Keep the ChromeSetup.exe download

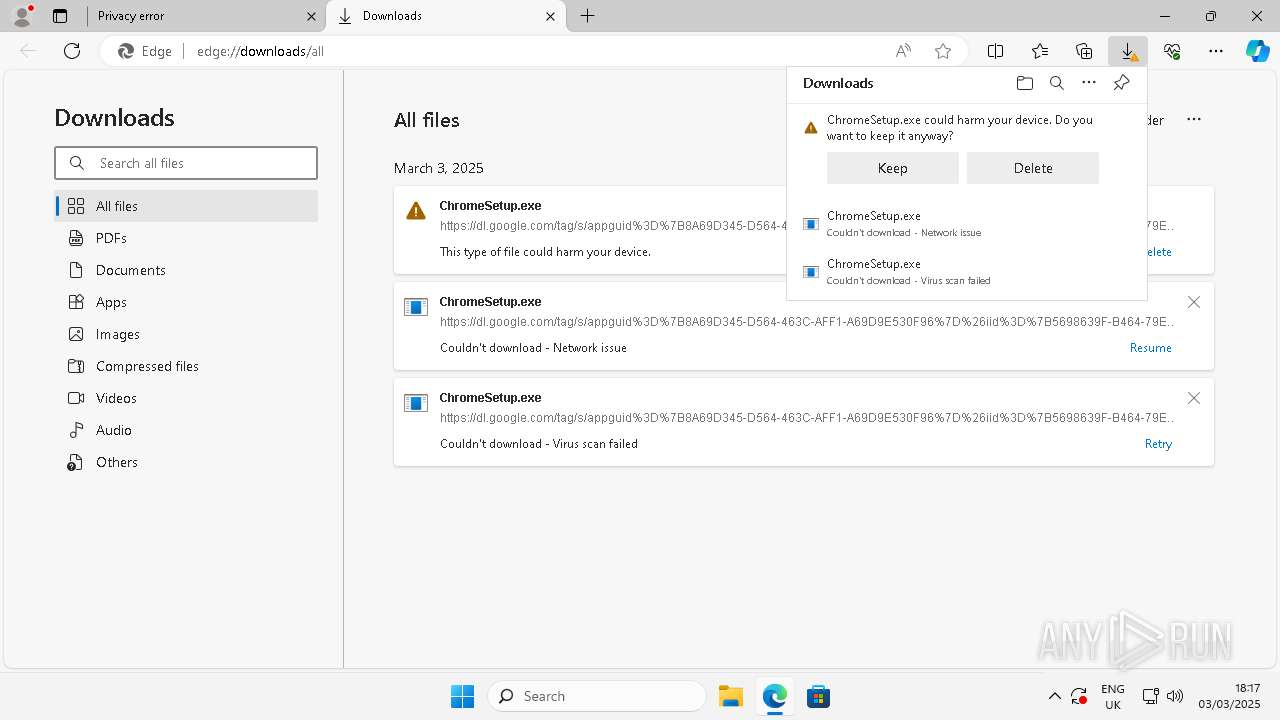[x=893, y=168]
